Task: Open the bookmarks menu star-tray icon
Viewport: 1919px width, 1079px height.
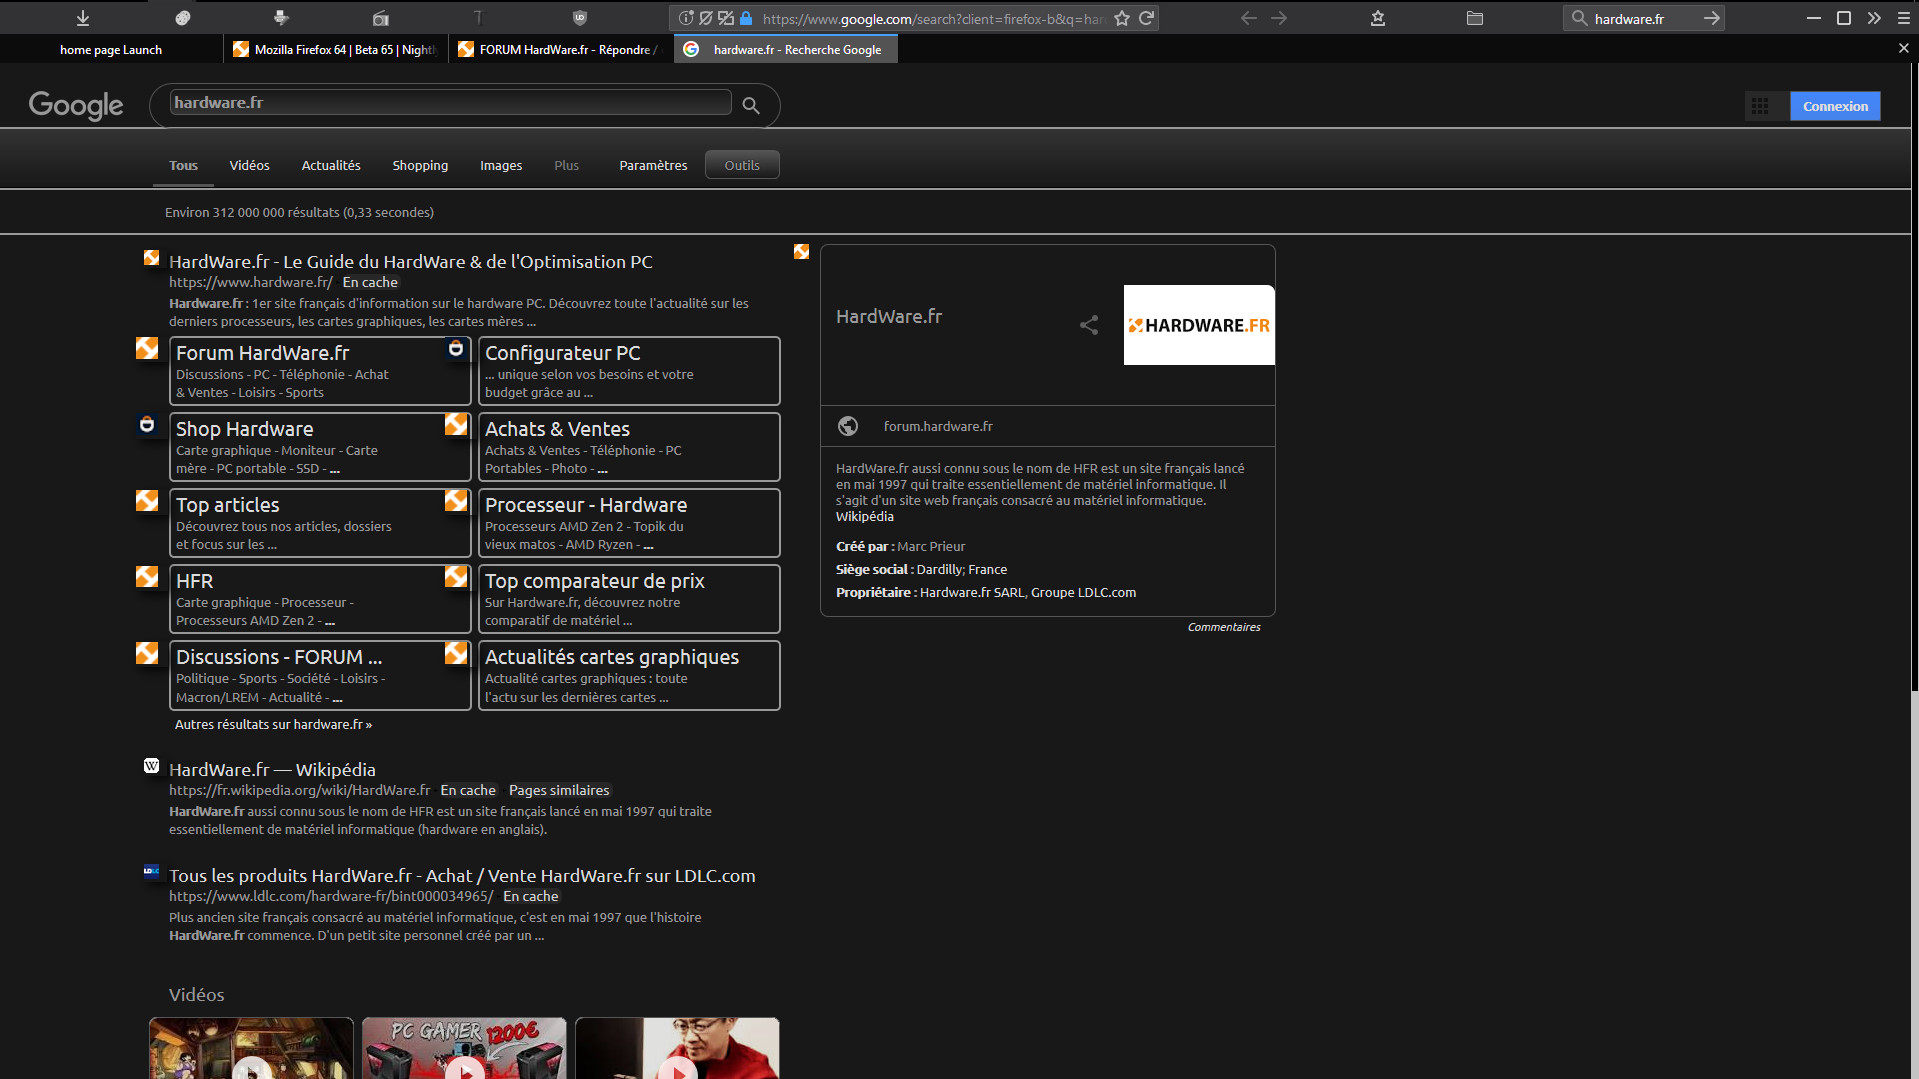Action: coord(1378,18)
